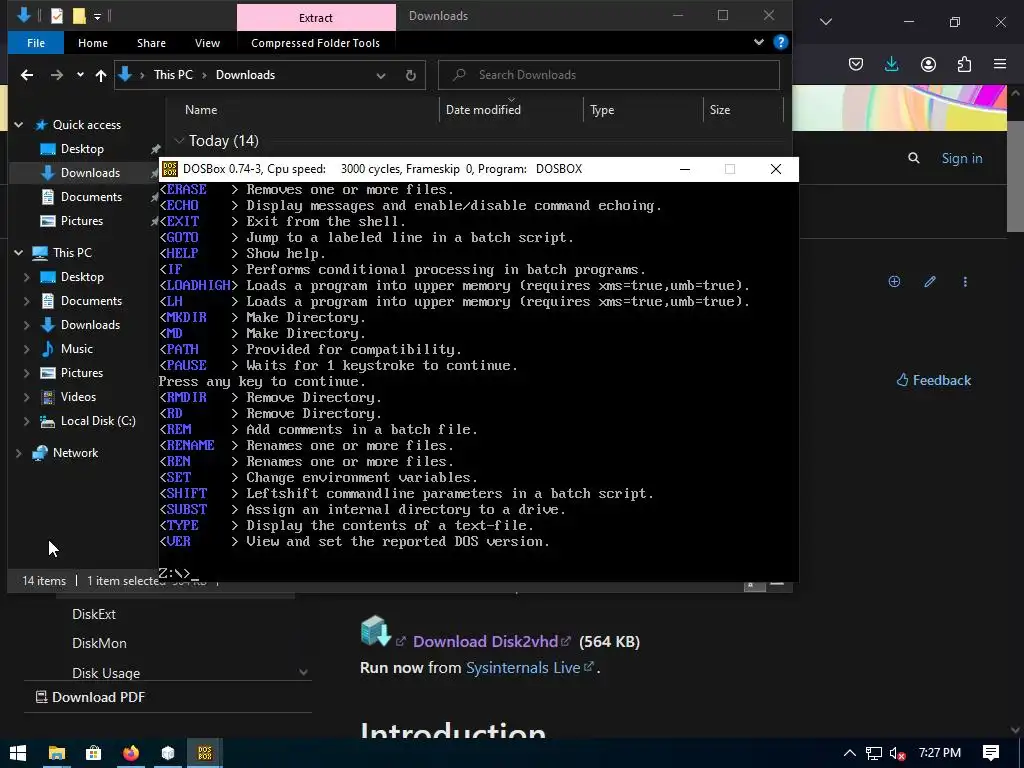Open Firefox from the taskbar

[131, 754]
